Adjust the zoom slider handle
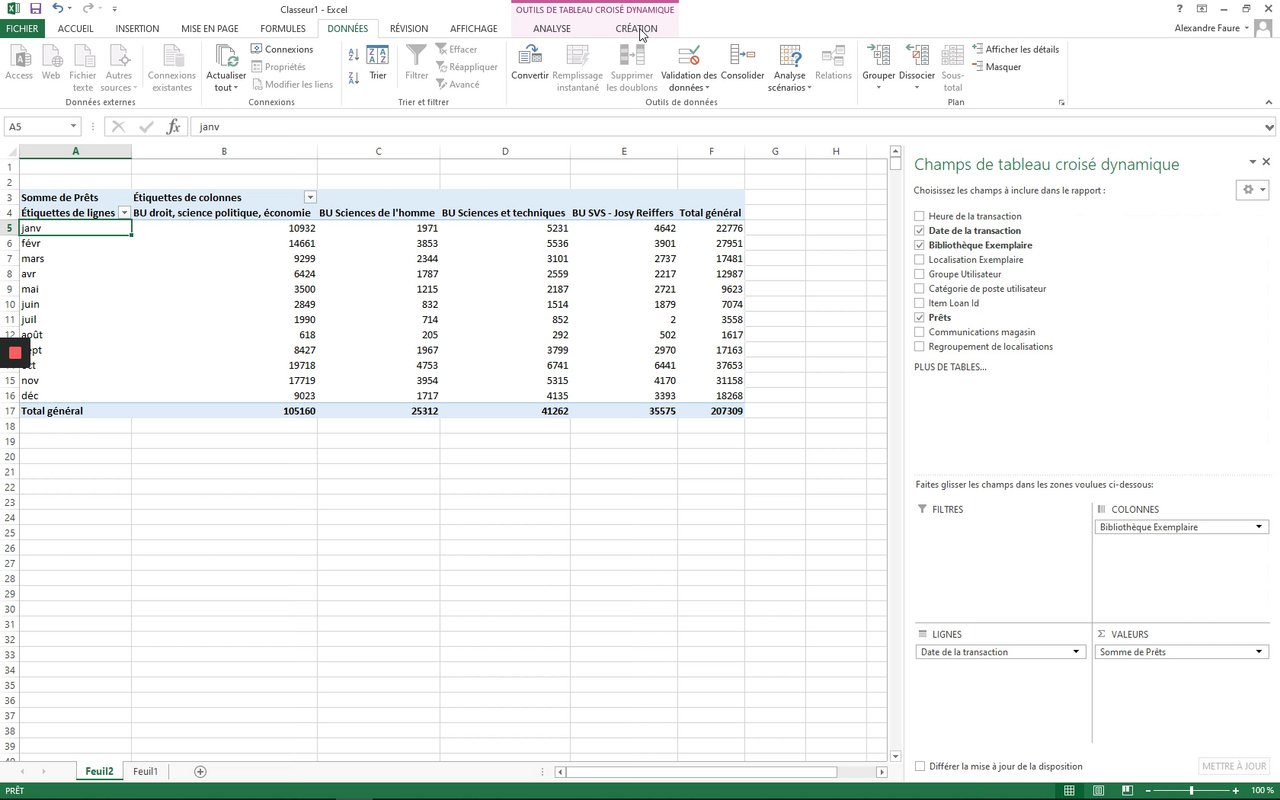Image resolution: width=1280 pixels, height=800 pixels. pos(1191,791)
